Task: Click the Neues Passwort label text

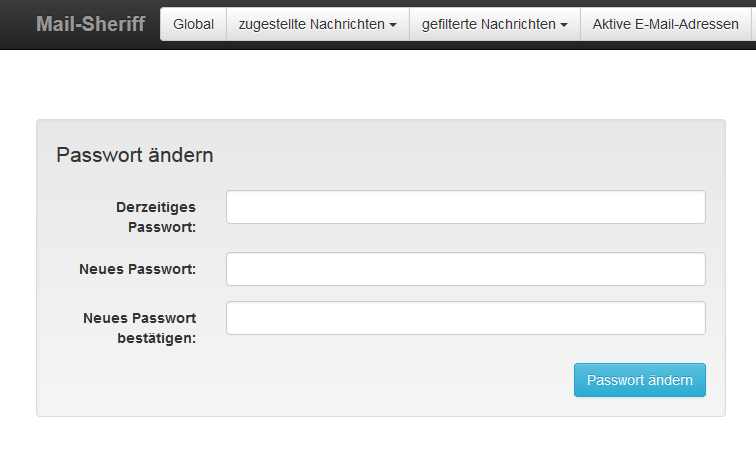Action: coord(137,269)
